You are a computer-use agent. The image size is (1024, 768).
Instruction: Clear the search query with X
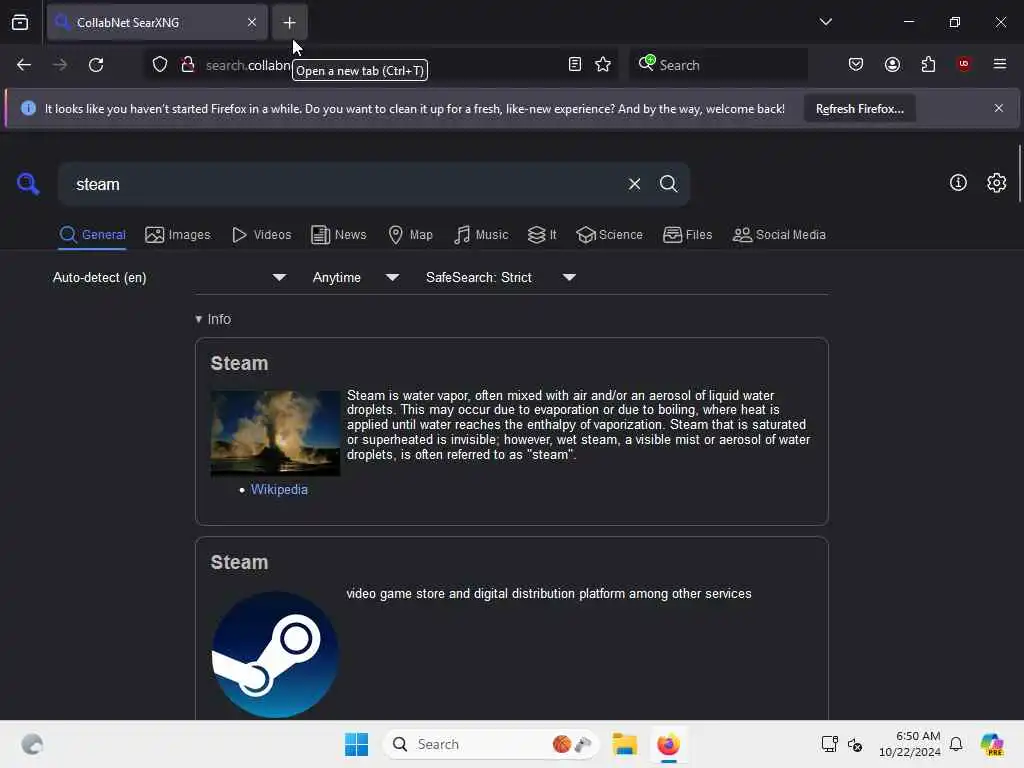click(634, 184)
